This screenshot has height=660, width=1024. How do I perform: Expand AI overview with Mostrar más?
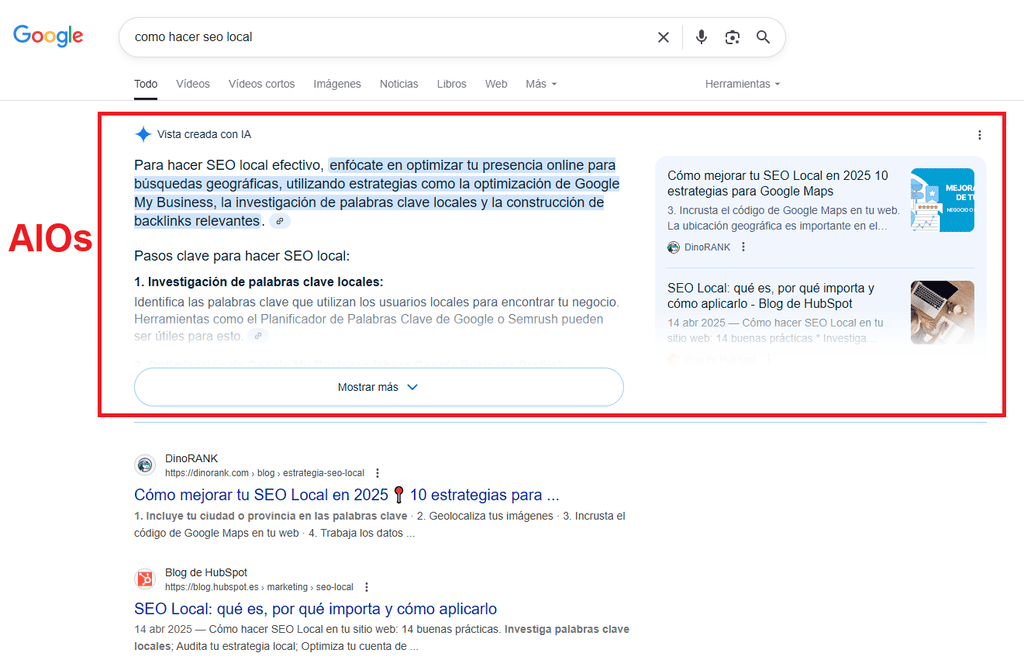[379, 387]
